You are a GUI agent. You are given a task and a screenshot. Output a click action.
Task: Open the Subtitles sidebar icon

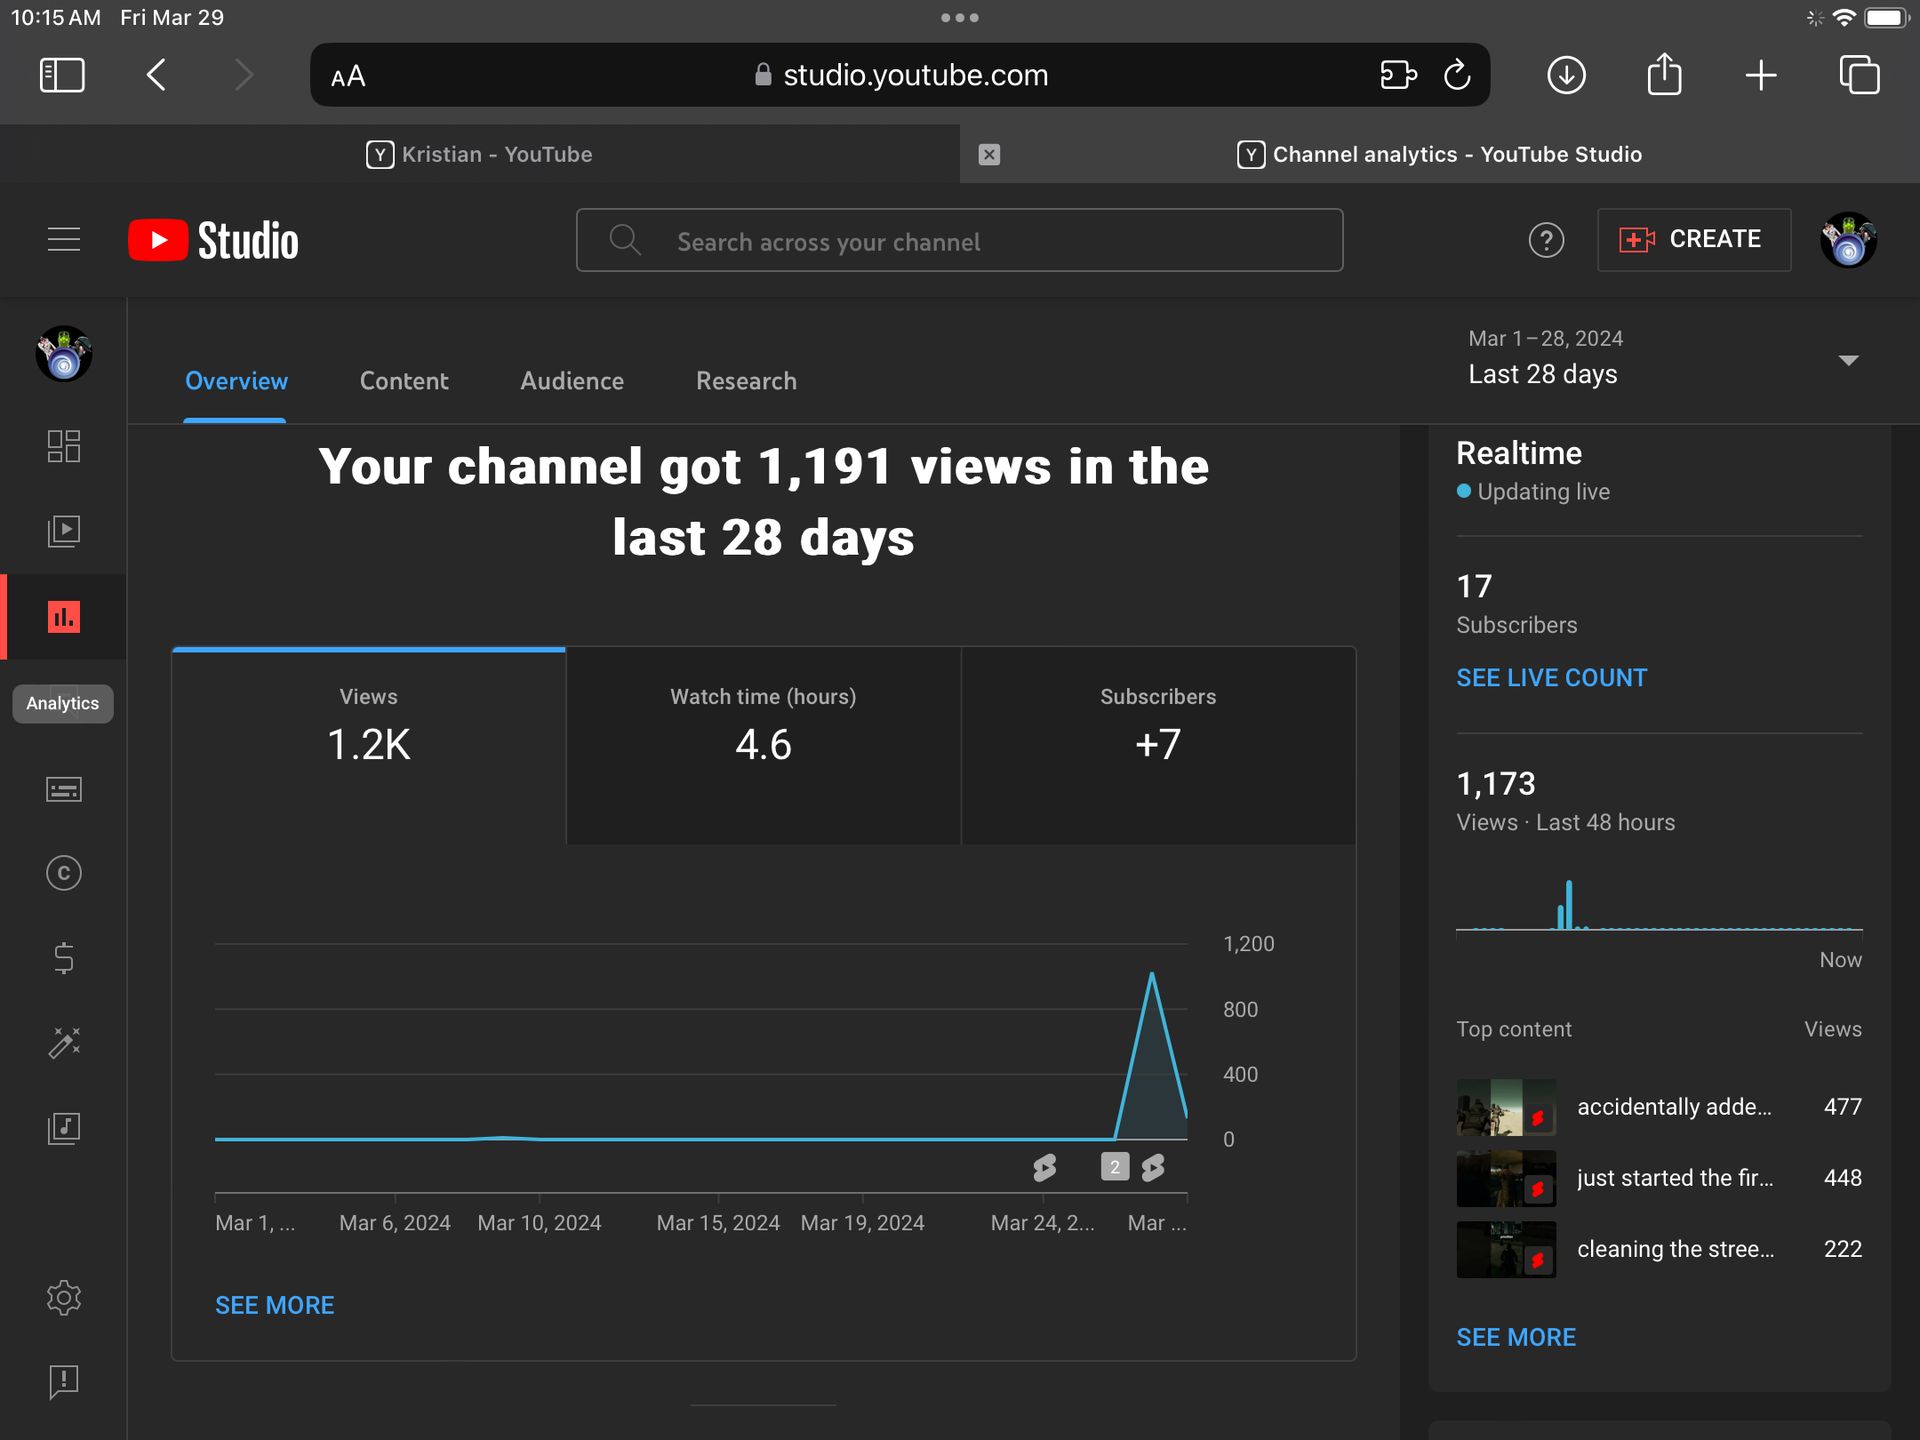click(x=63, y=790)
